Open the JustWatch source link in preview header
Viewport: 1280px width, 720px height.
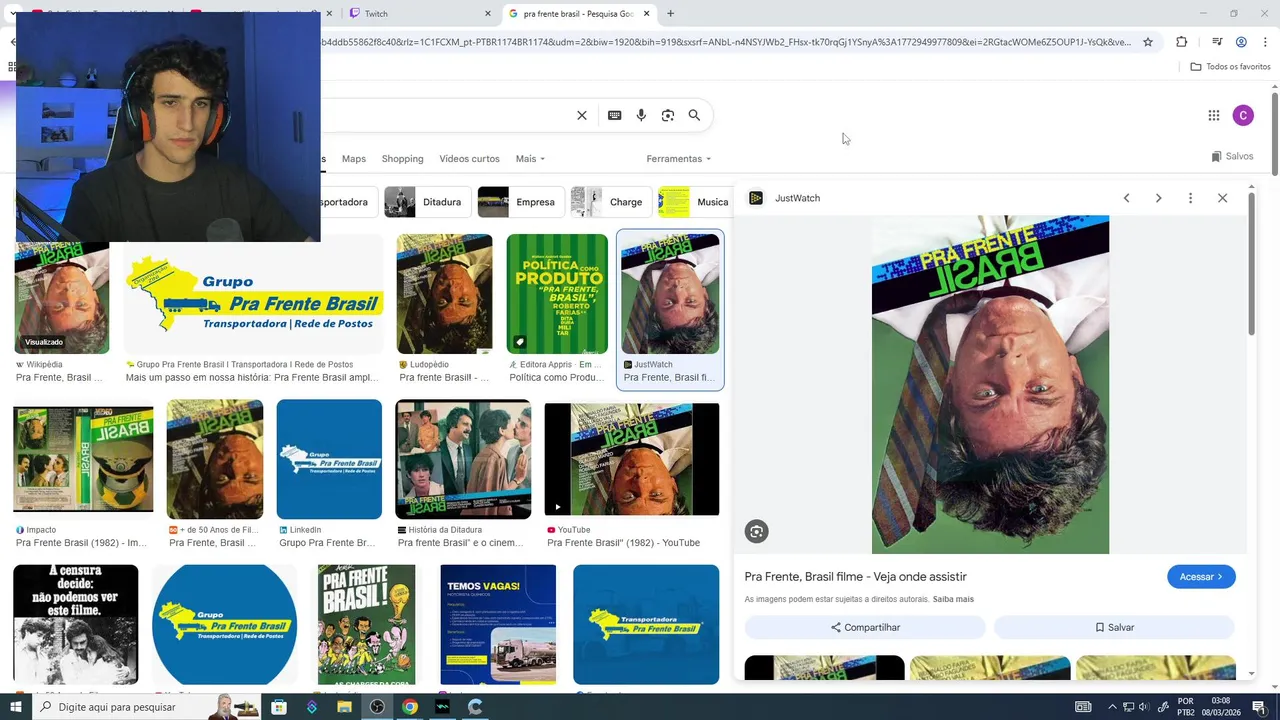click(797, 198)
